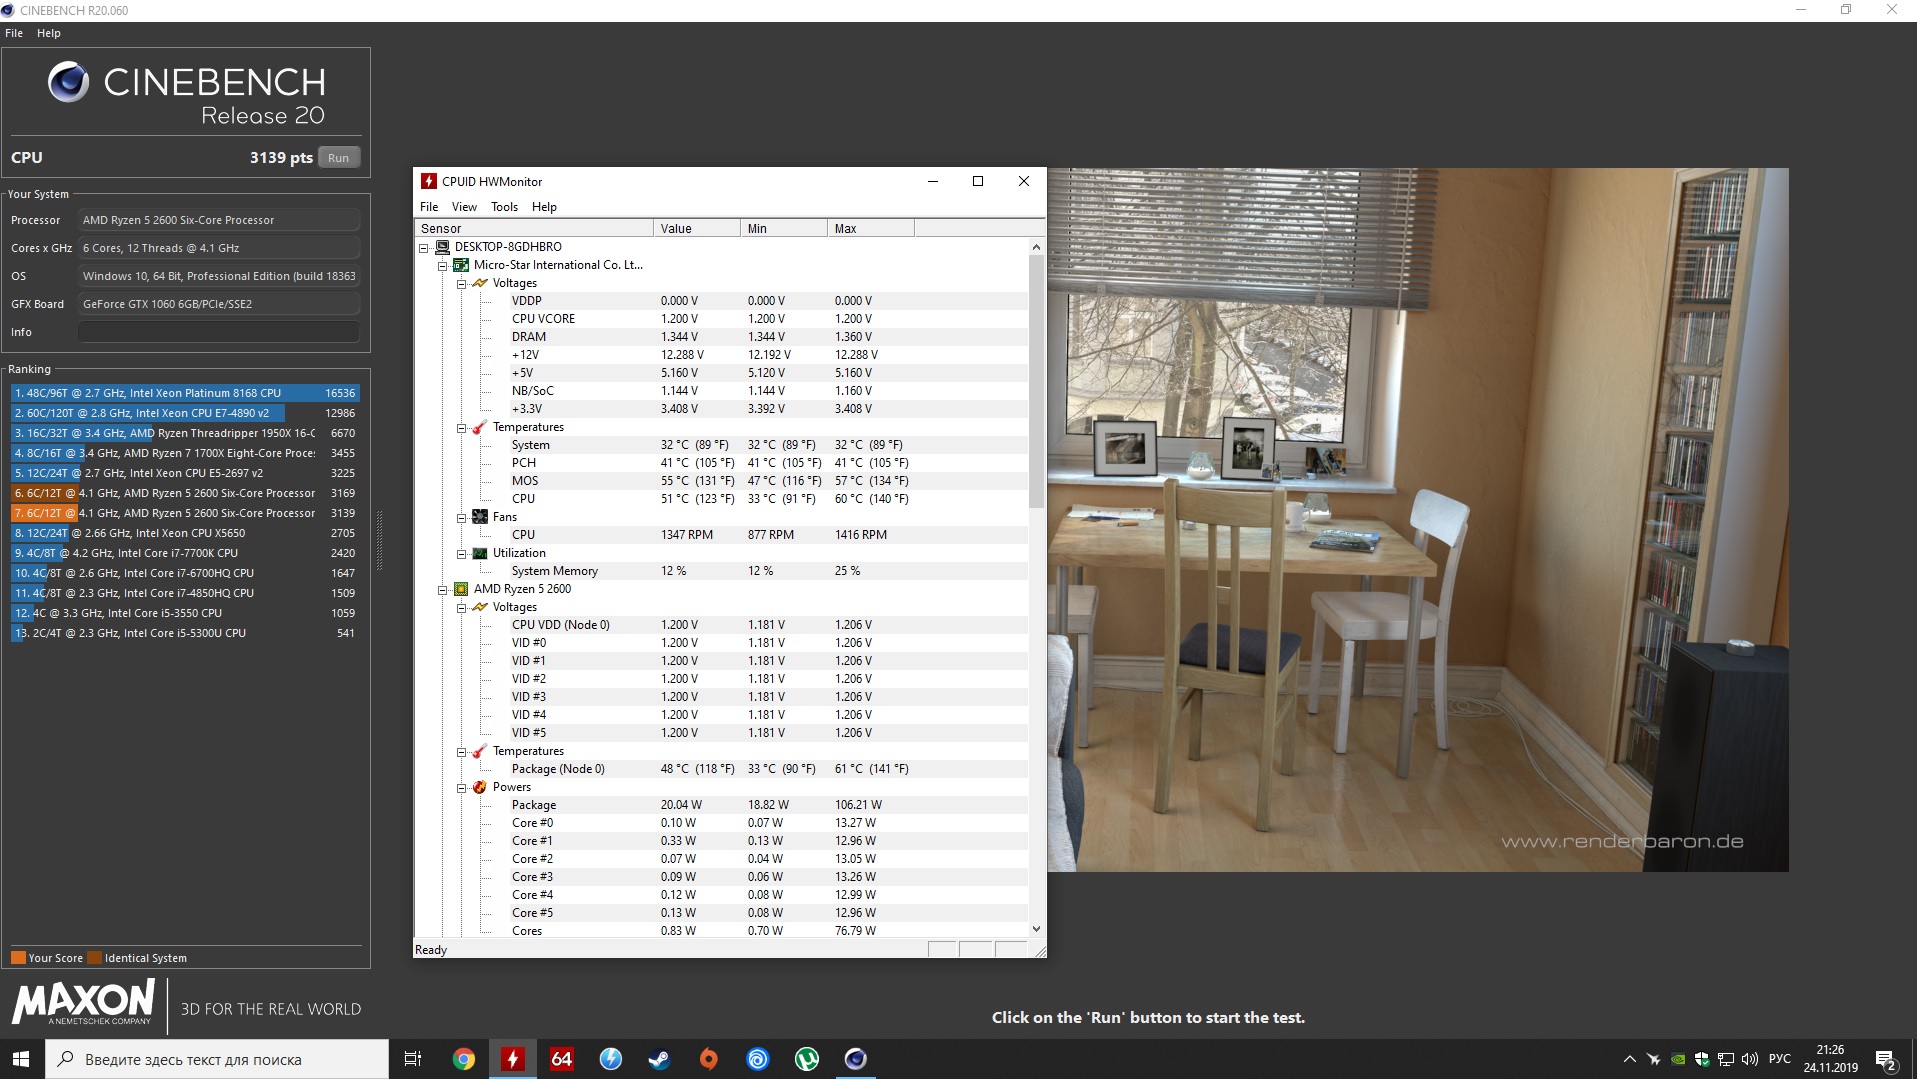Open the HWMonitor Help menu
The width and height of the screenshot is (1917, 1079).
[x=544, y=207]
